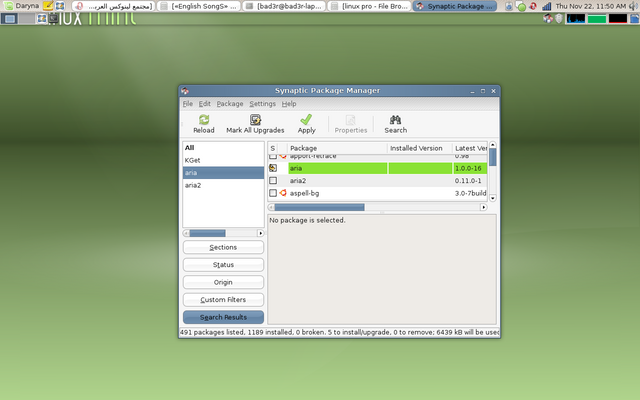Open the Settings menu

click(x=262, y=104)
